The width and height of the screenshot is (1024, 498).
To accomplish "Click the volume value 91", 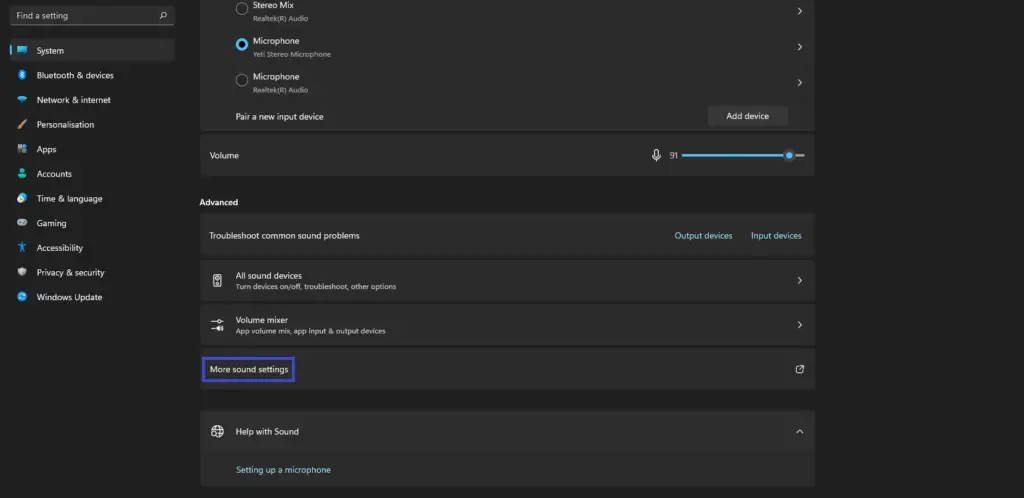I will (673, 155).
